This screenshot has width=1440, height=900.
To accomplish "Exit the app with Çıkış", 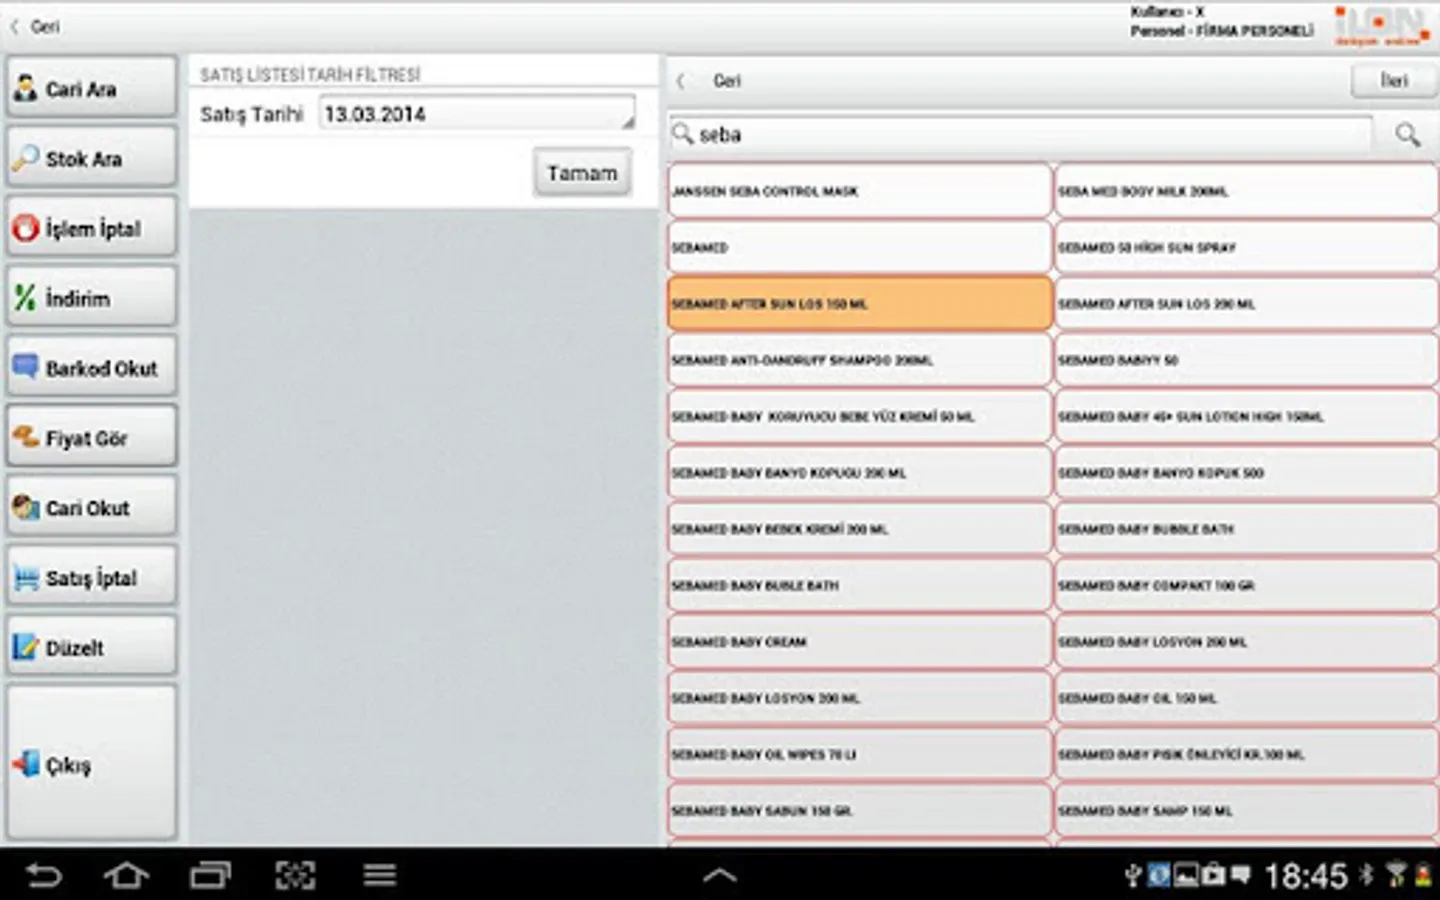I will 92,764.
